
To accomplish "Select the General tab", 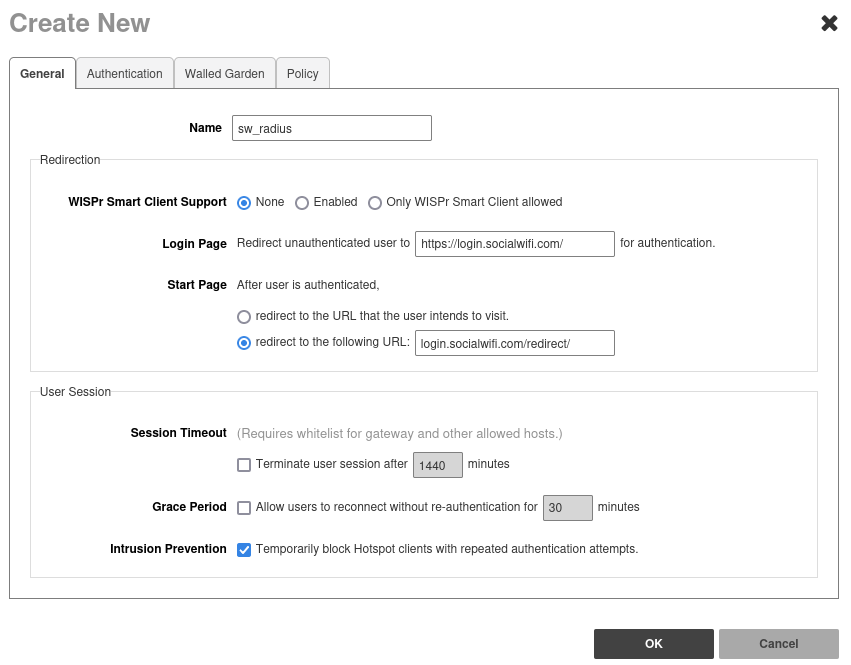I will click(42, 74).
